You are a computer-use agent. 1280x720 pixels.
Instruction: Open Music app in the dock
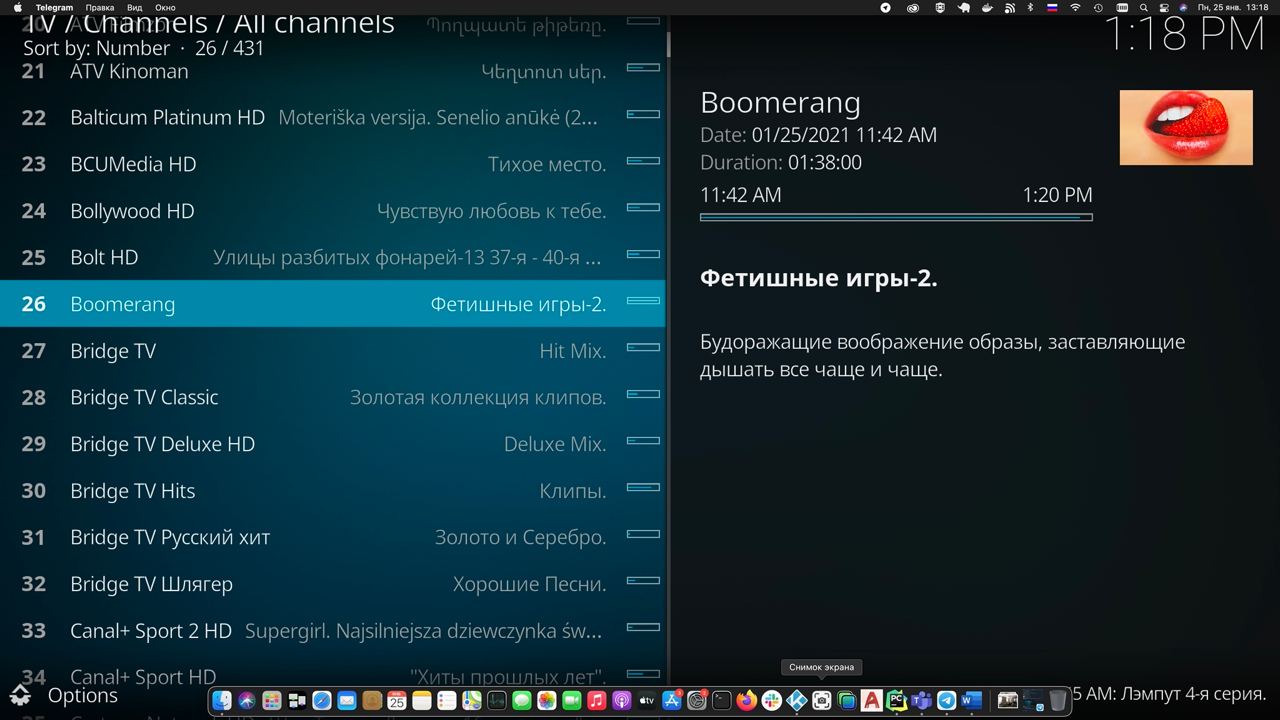(597, 701)
